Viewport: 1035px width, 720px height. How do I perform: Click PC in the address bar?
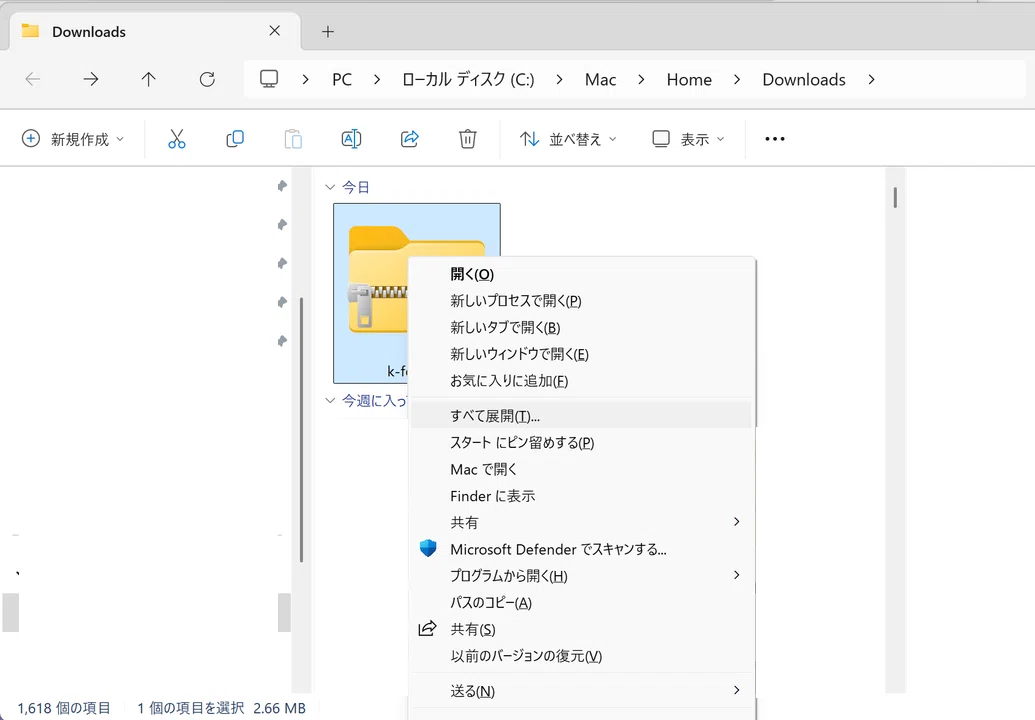(342, 79)
